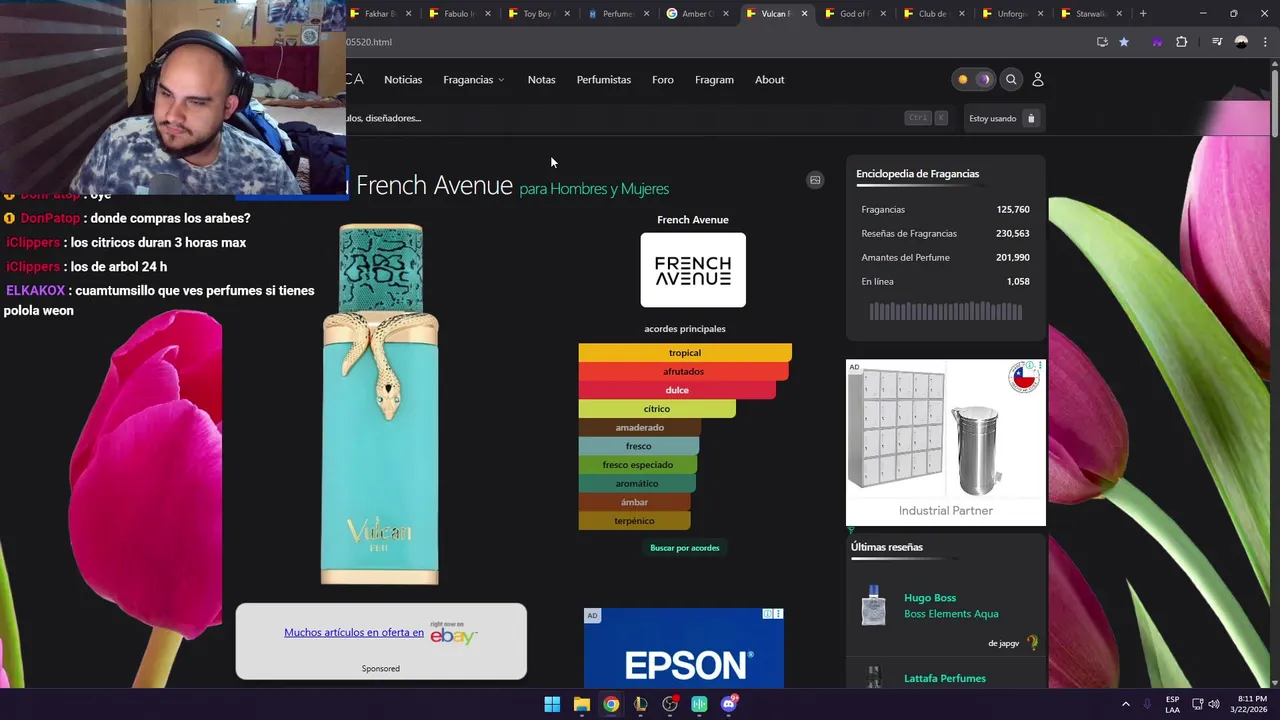Open the clock showing 8:11 PM
Image resolution: width=1280 pixels, height=720 pixels.
point(1251,704)
